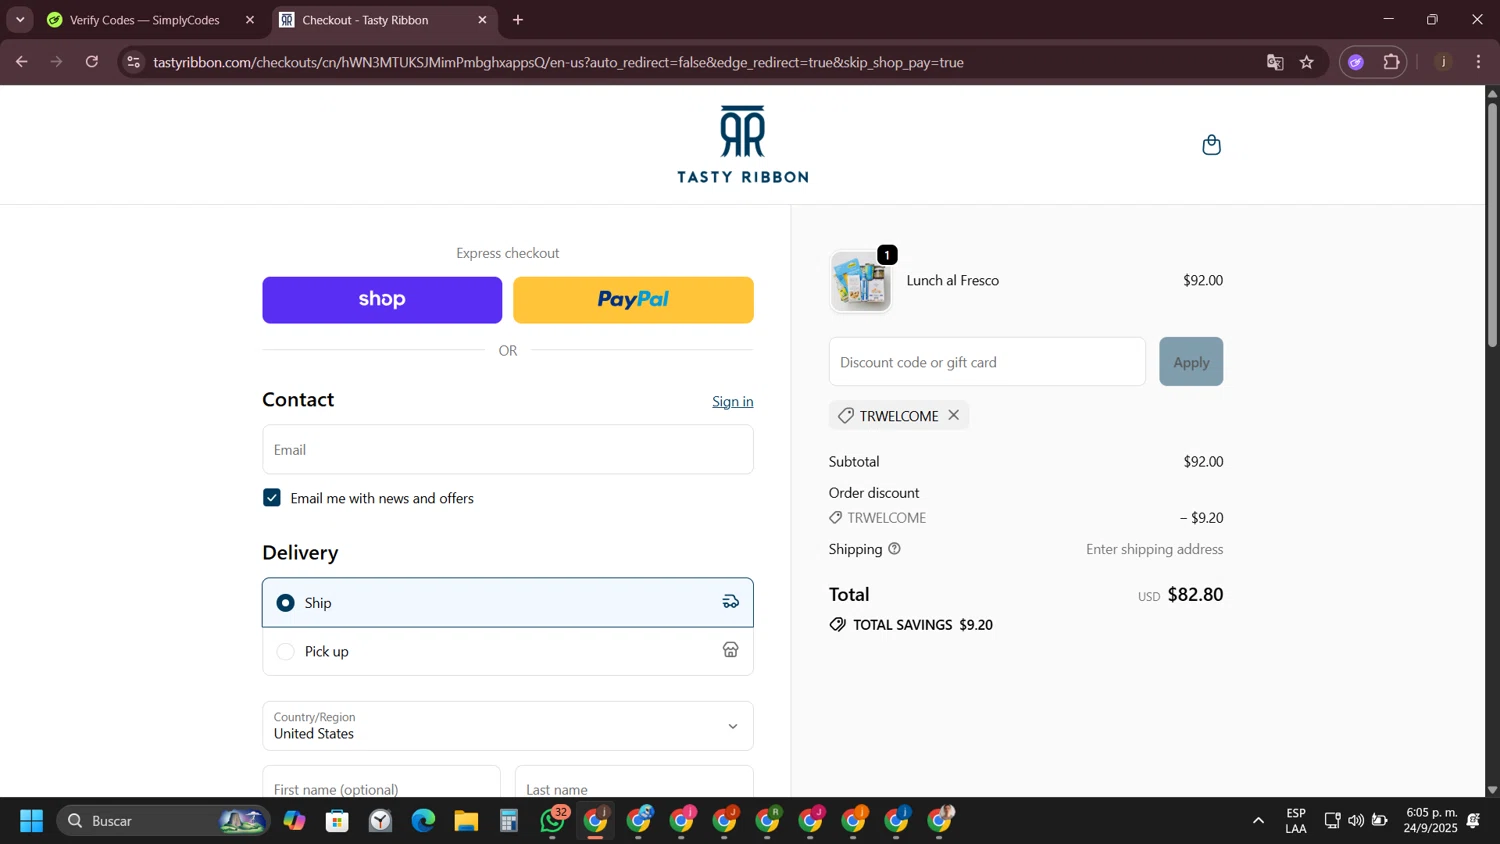Open the notifications bell icon
The image size is (1500, 844).
point(1473,821)
